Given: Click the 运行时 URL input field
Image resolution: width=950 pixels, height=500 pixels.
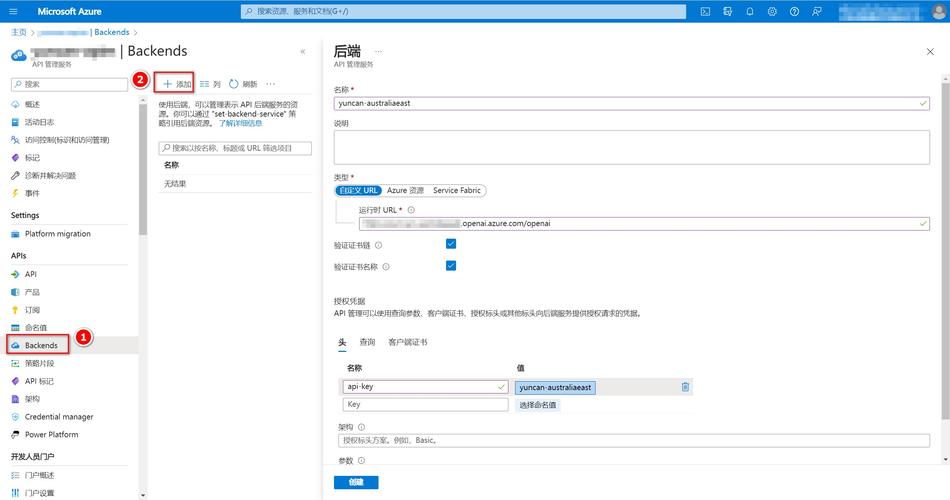Looking at the screenshot, I should click(644, 223).
